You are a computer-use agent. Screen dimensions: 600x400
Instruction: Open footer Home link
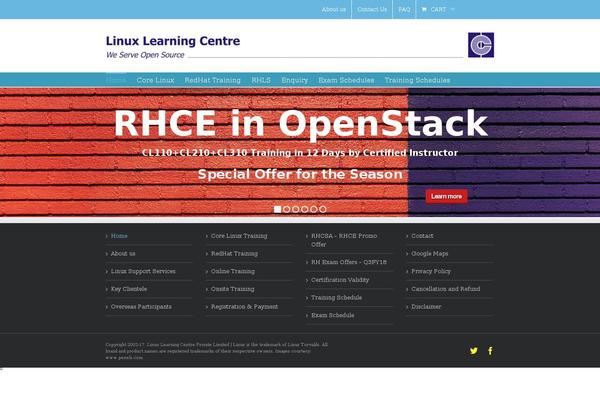(x=119, y=236)
